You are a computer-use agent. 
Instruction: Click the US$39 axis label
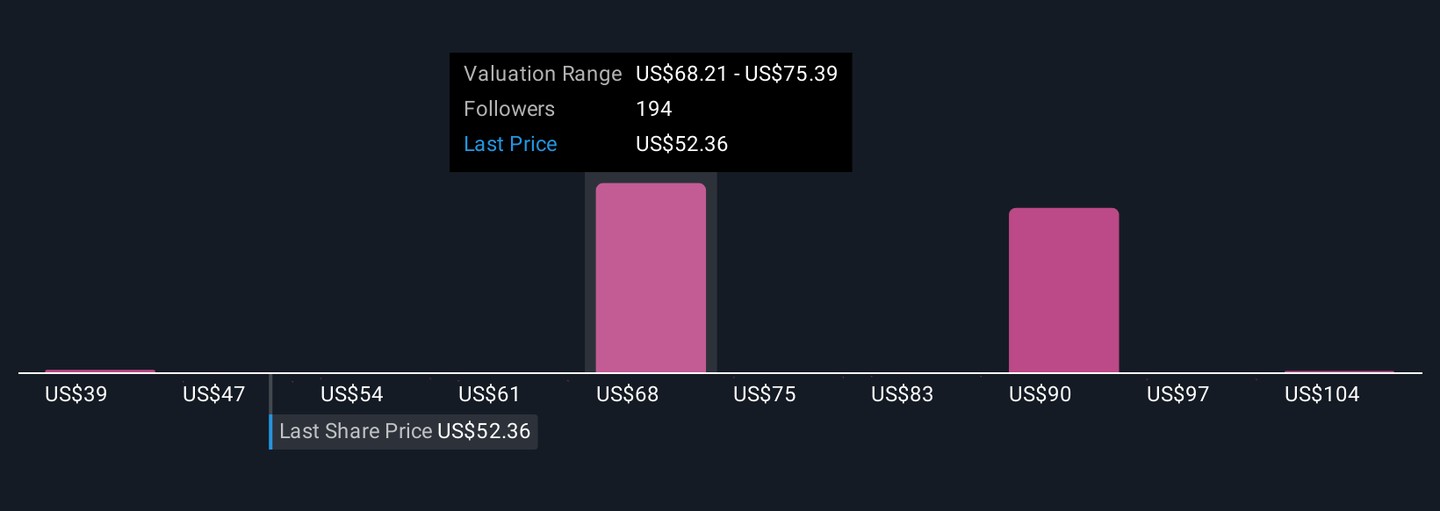point(76,395)
